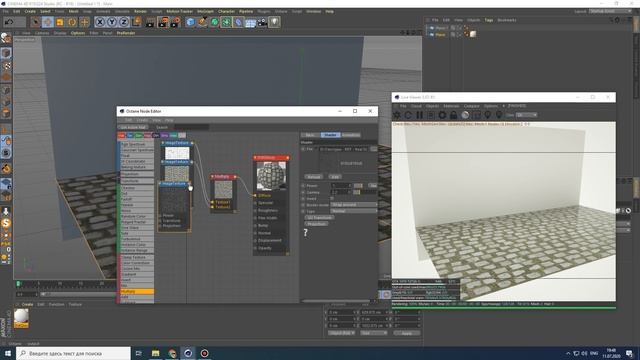Open the MoGraph menu

click(x=205, y=11)
